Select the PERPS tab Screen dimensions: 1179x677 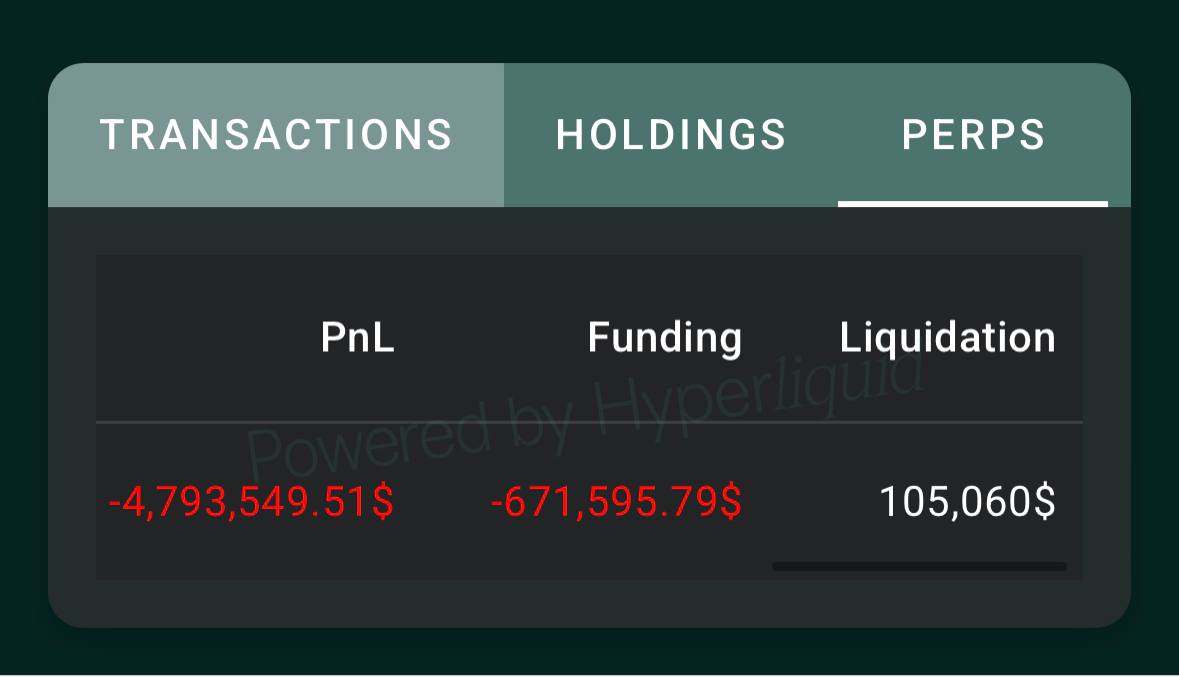[973, 135]
